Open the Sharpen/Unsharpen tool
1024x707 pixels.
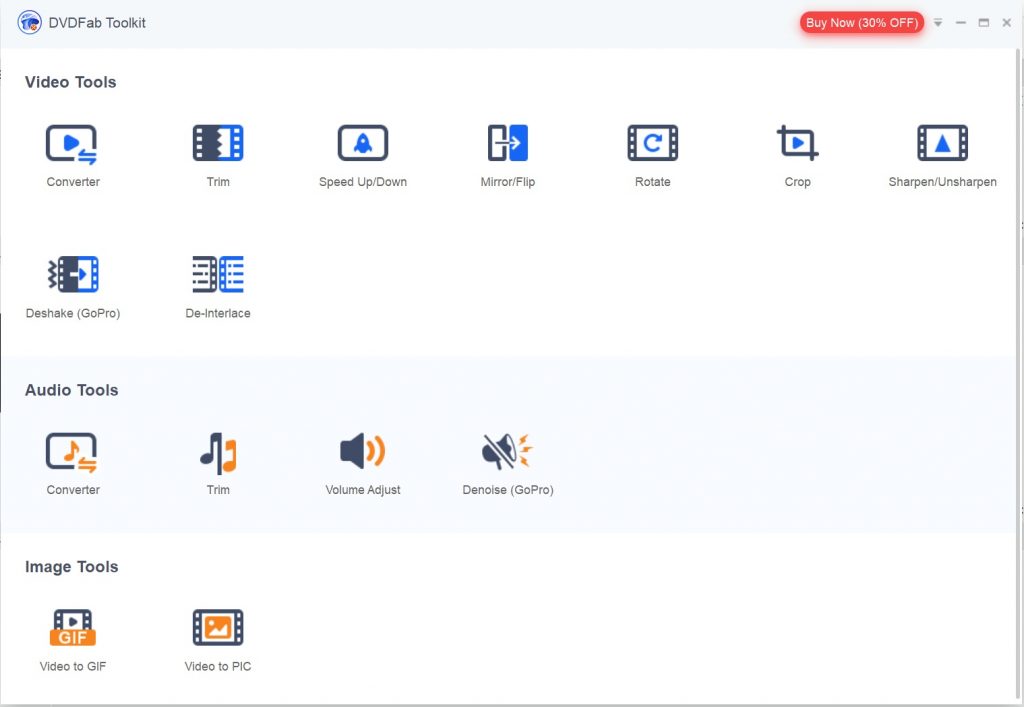[942, 144]
